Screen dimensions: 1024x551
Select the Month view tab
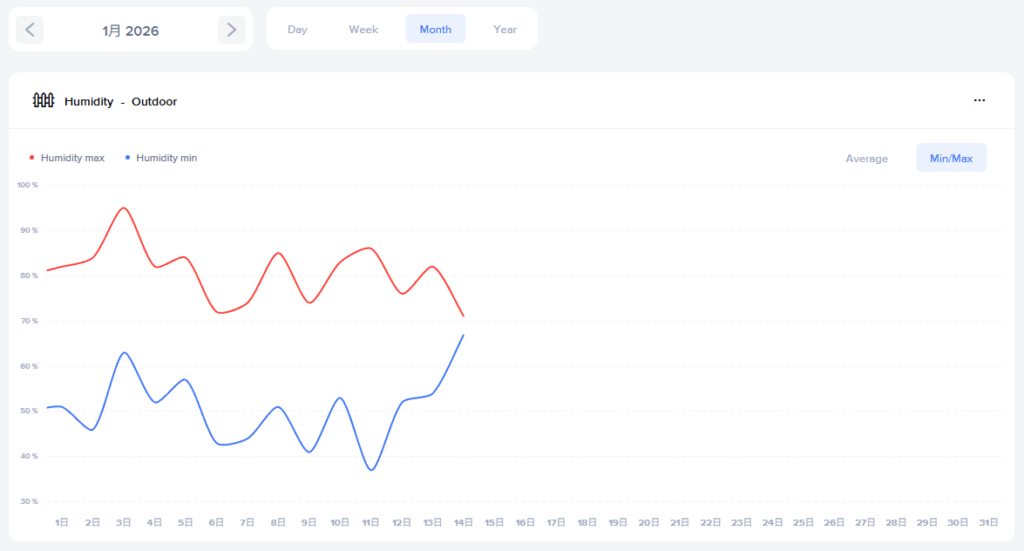click(x=435, y=29)
